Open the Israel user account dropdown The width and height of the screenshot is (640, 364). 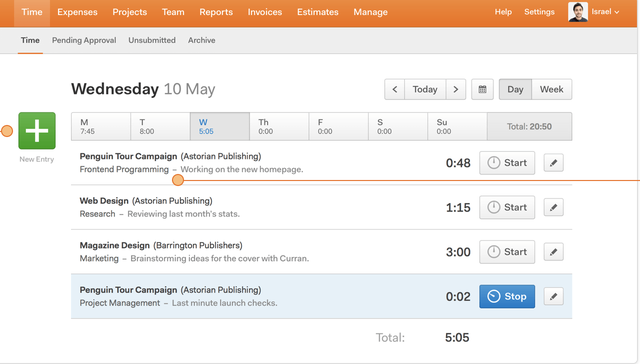point(605,12)
